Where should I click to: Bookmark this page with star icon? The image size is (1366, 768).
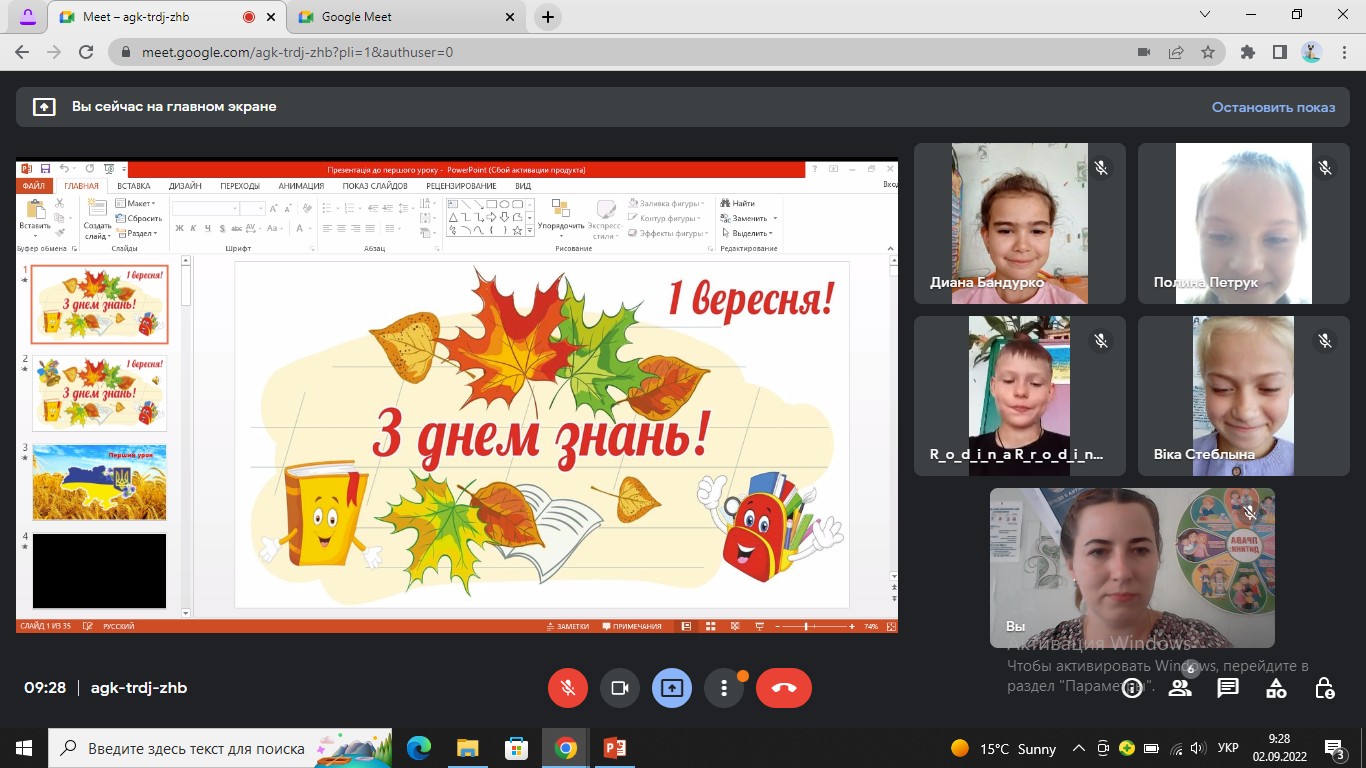(1208, 52)
